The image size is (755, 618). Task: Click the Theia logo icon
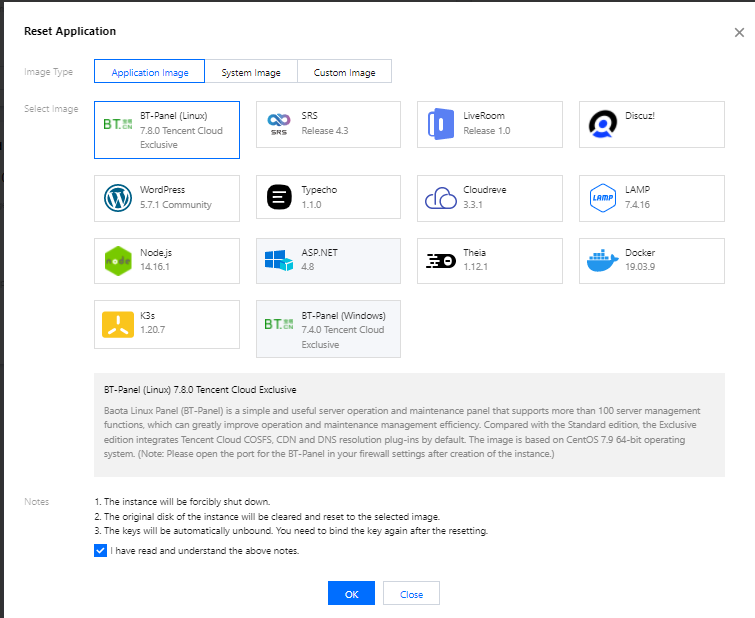(x=441, y=261)
